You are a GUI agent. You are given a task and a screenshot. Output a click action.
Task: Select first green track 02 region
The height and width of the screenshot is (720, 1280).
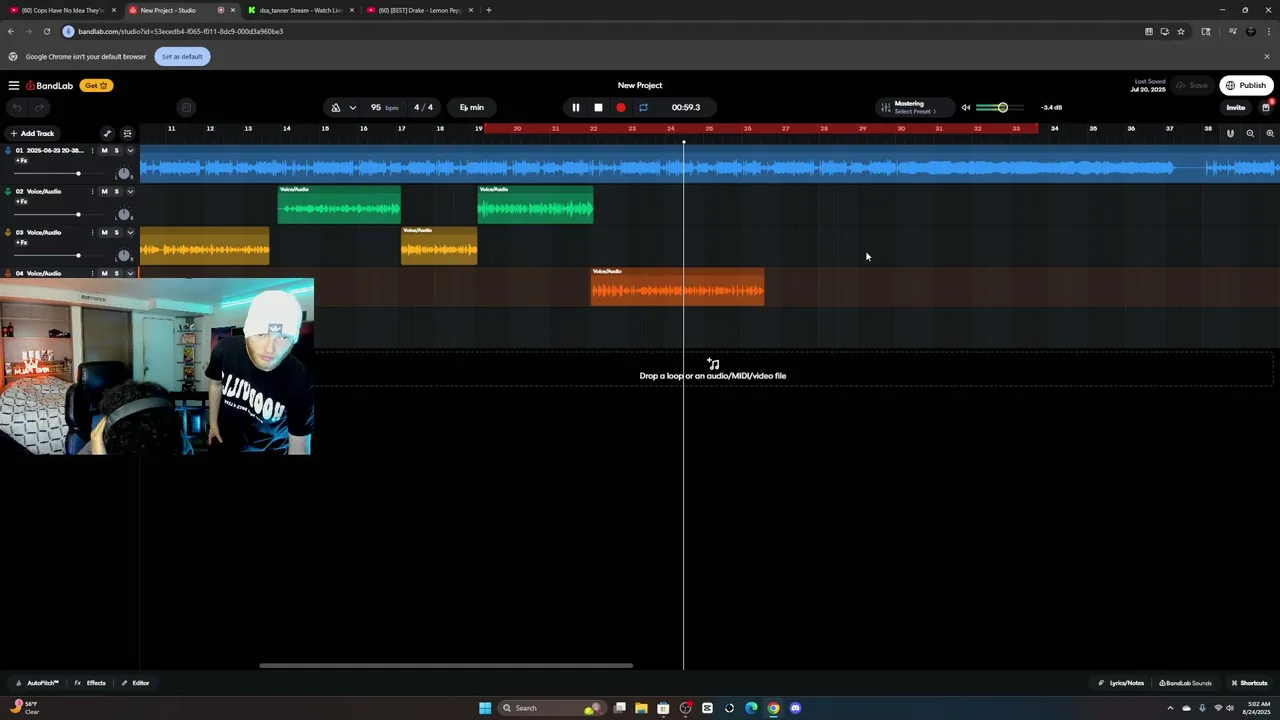point(339,204)
